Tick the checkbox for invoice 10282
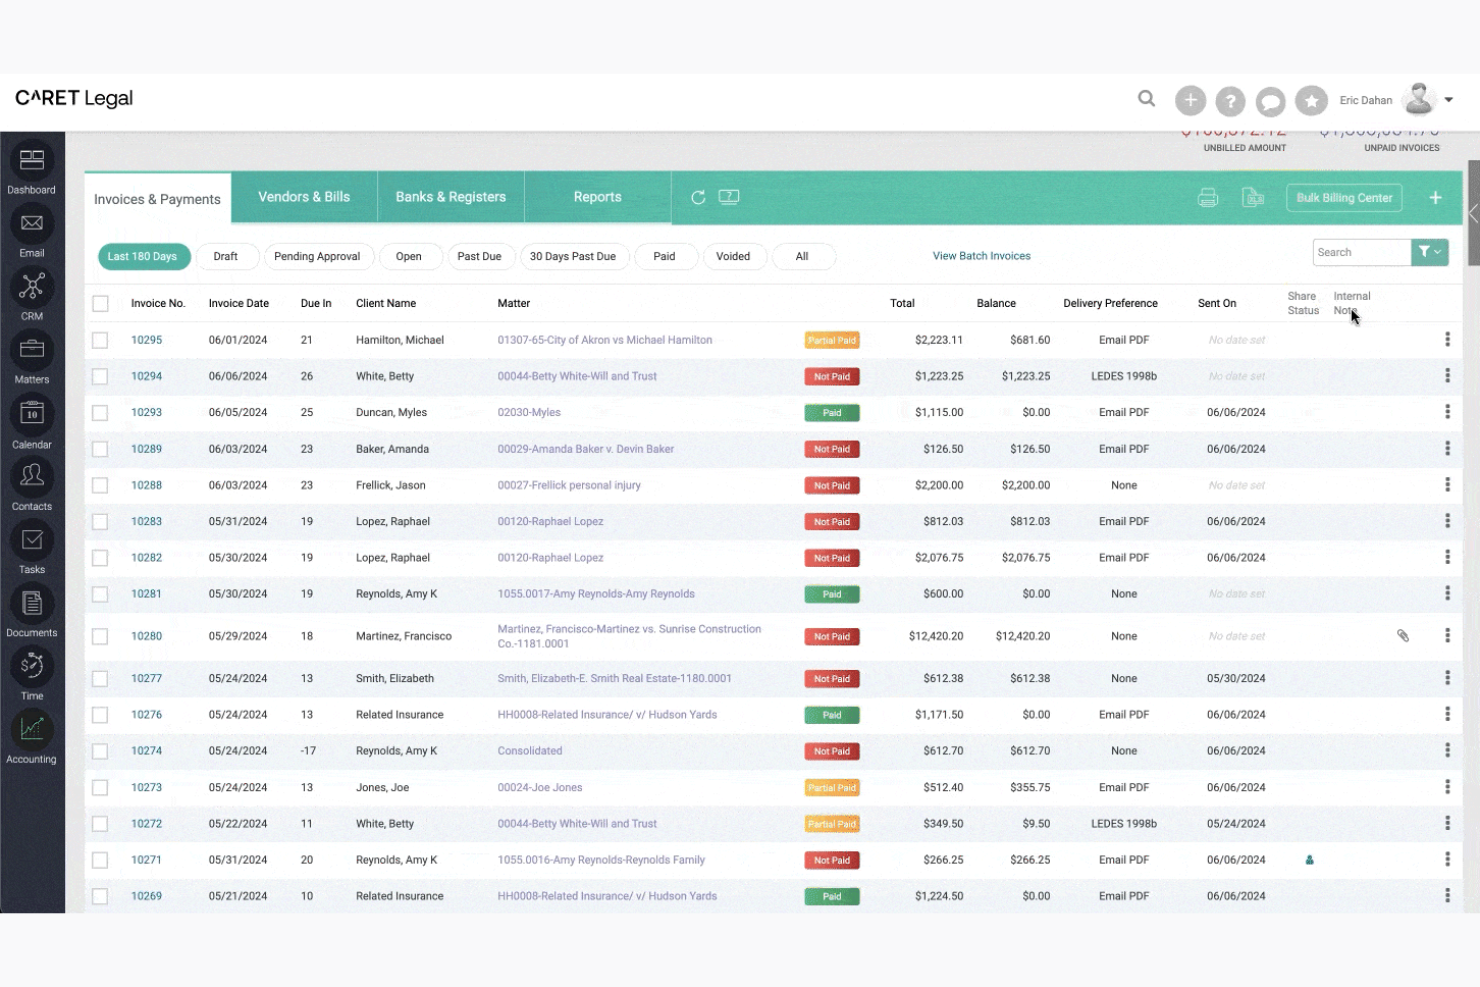Screen dimensions: 1480x987 (x=100, y=558)
